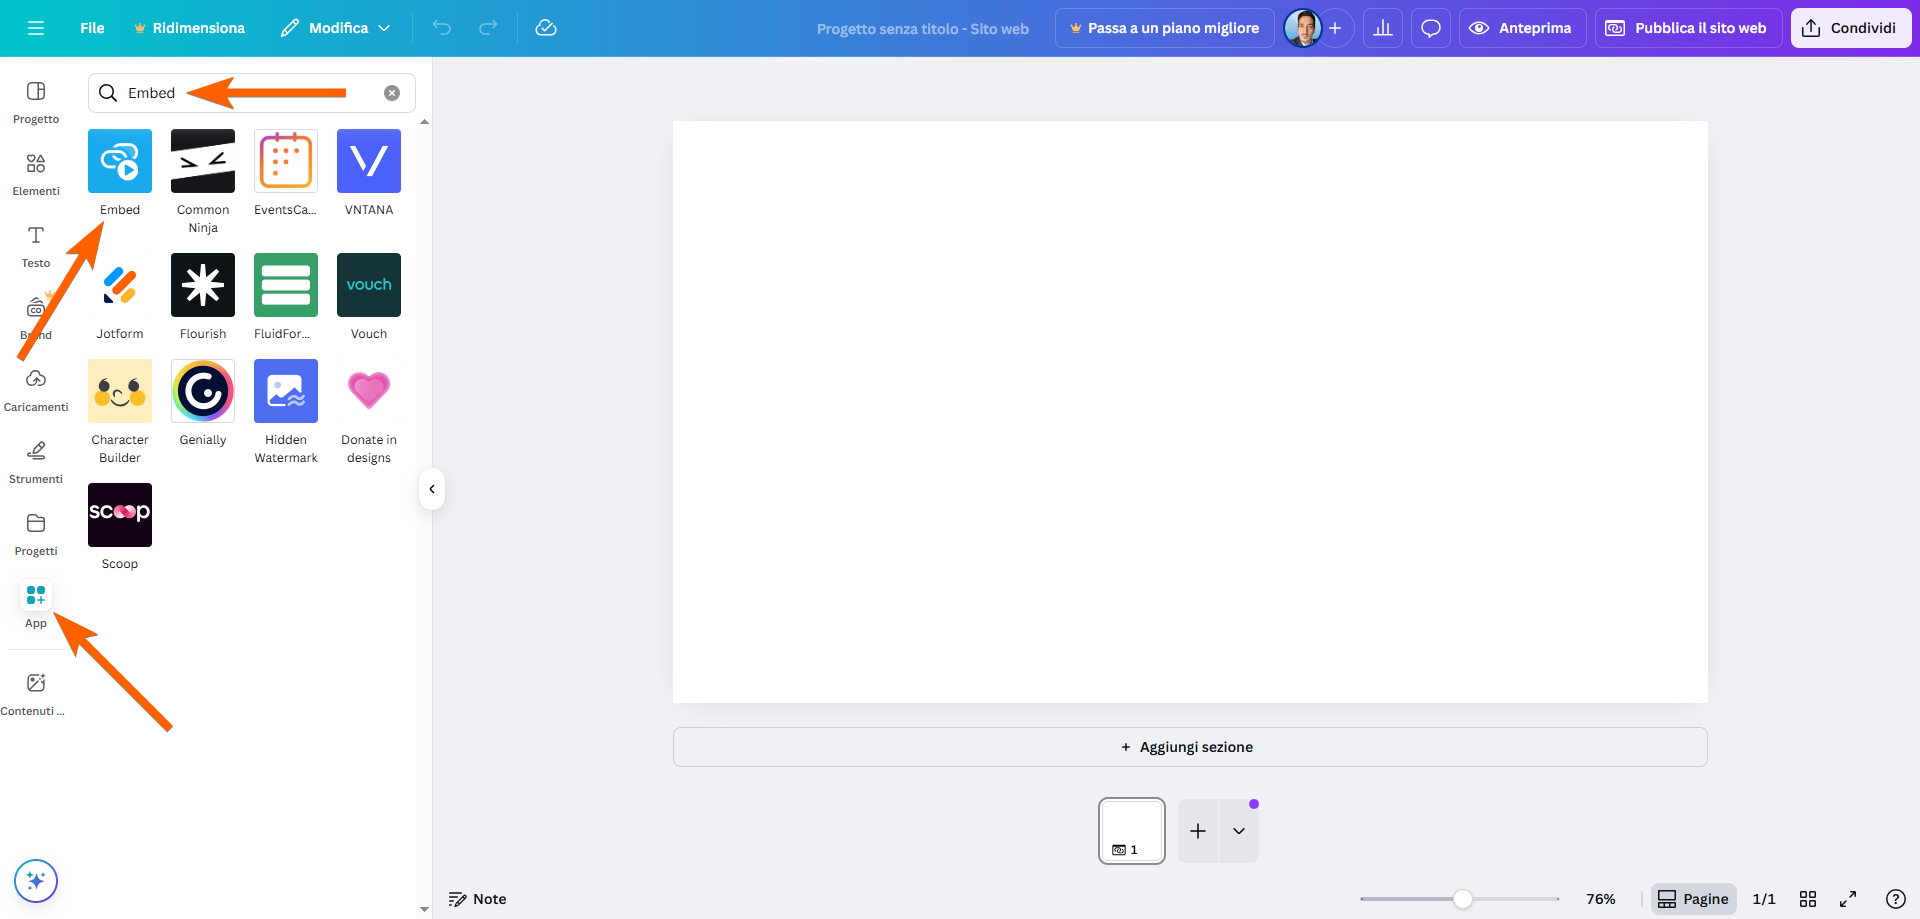The height and width of the screenshot is (919, 1920).
Task: Click the 1/1 page counter
Action: [x=1764, y=899]
